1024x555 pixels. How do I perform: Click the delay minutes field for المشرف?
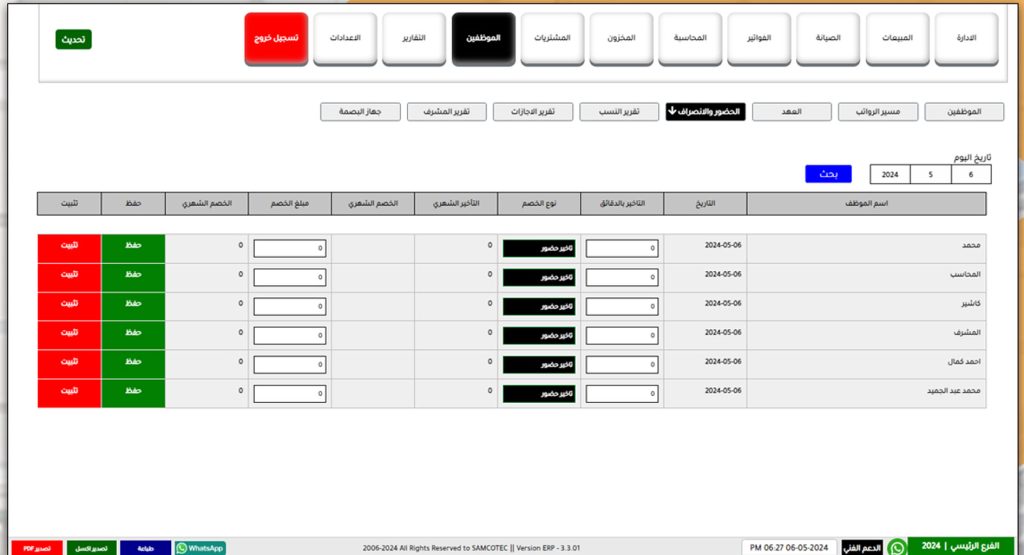tap(621, 336)
